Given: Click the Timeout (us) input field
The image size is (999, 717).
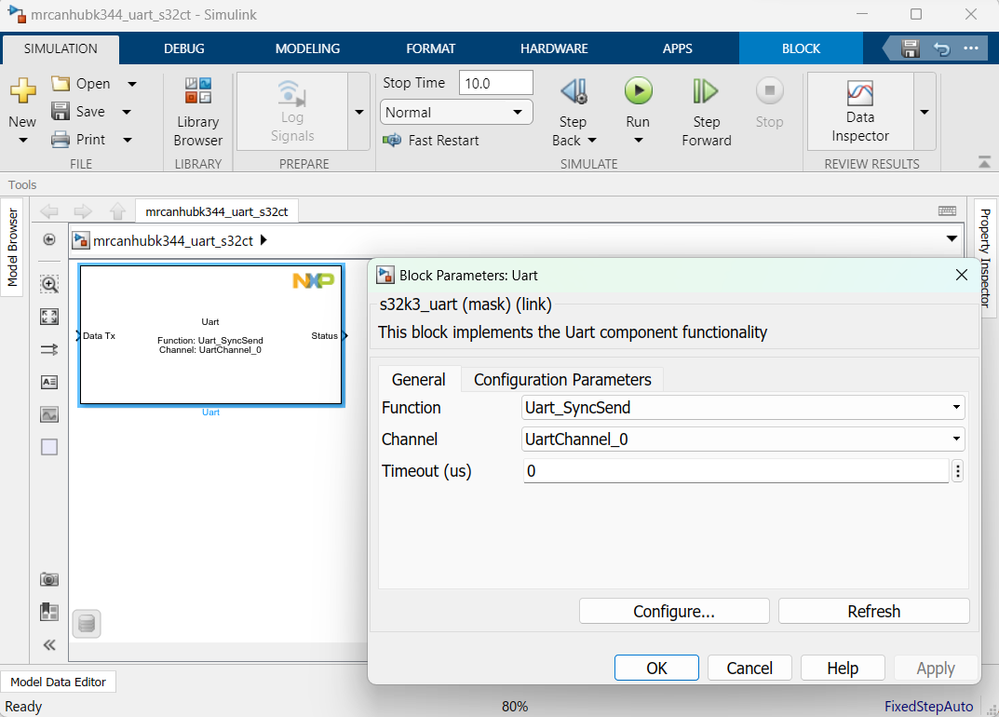Looking at the screenshot, I should (x=736, y=471).
